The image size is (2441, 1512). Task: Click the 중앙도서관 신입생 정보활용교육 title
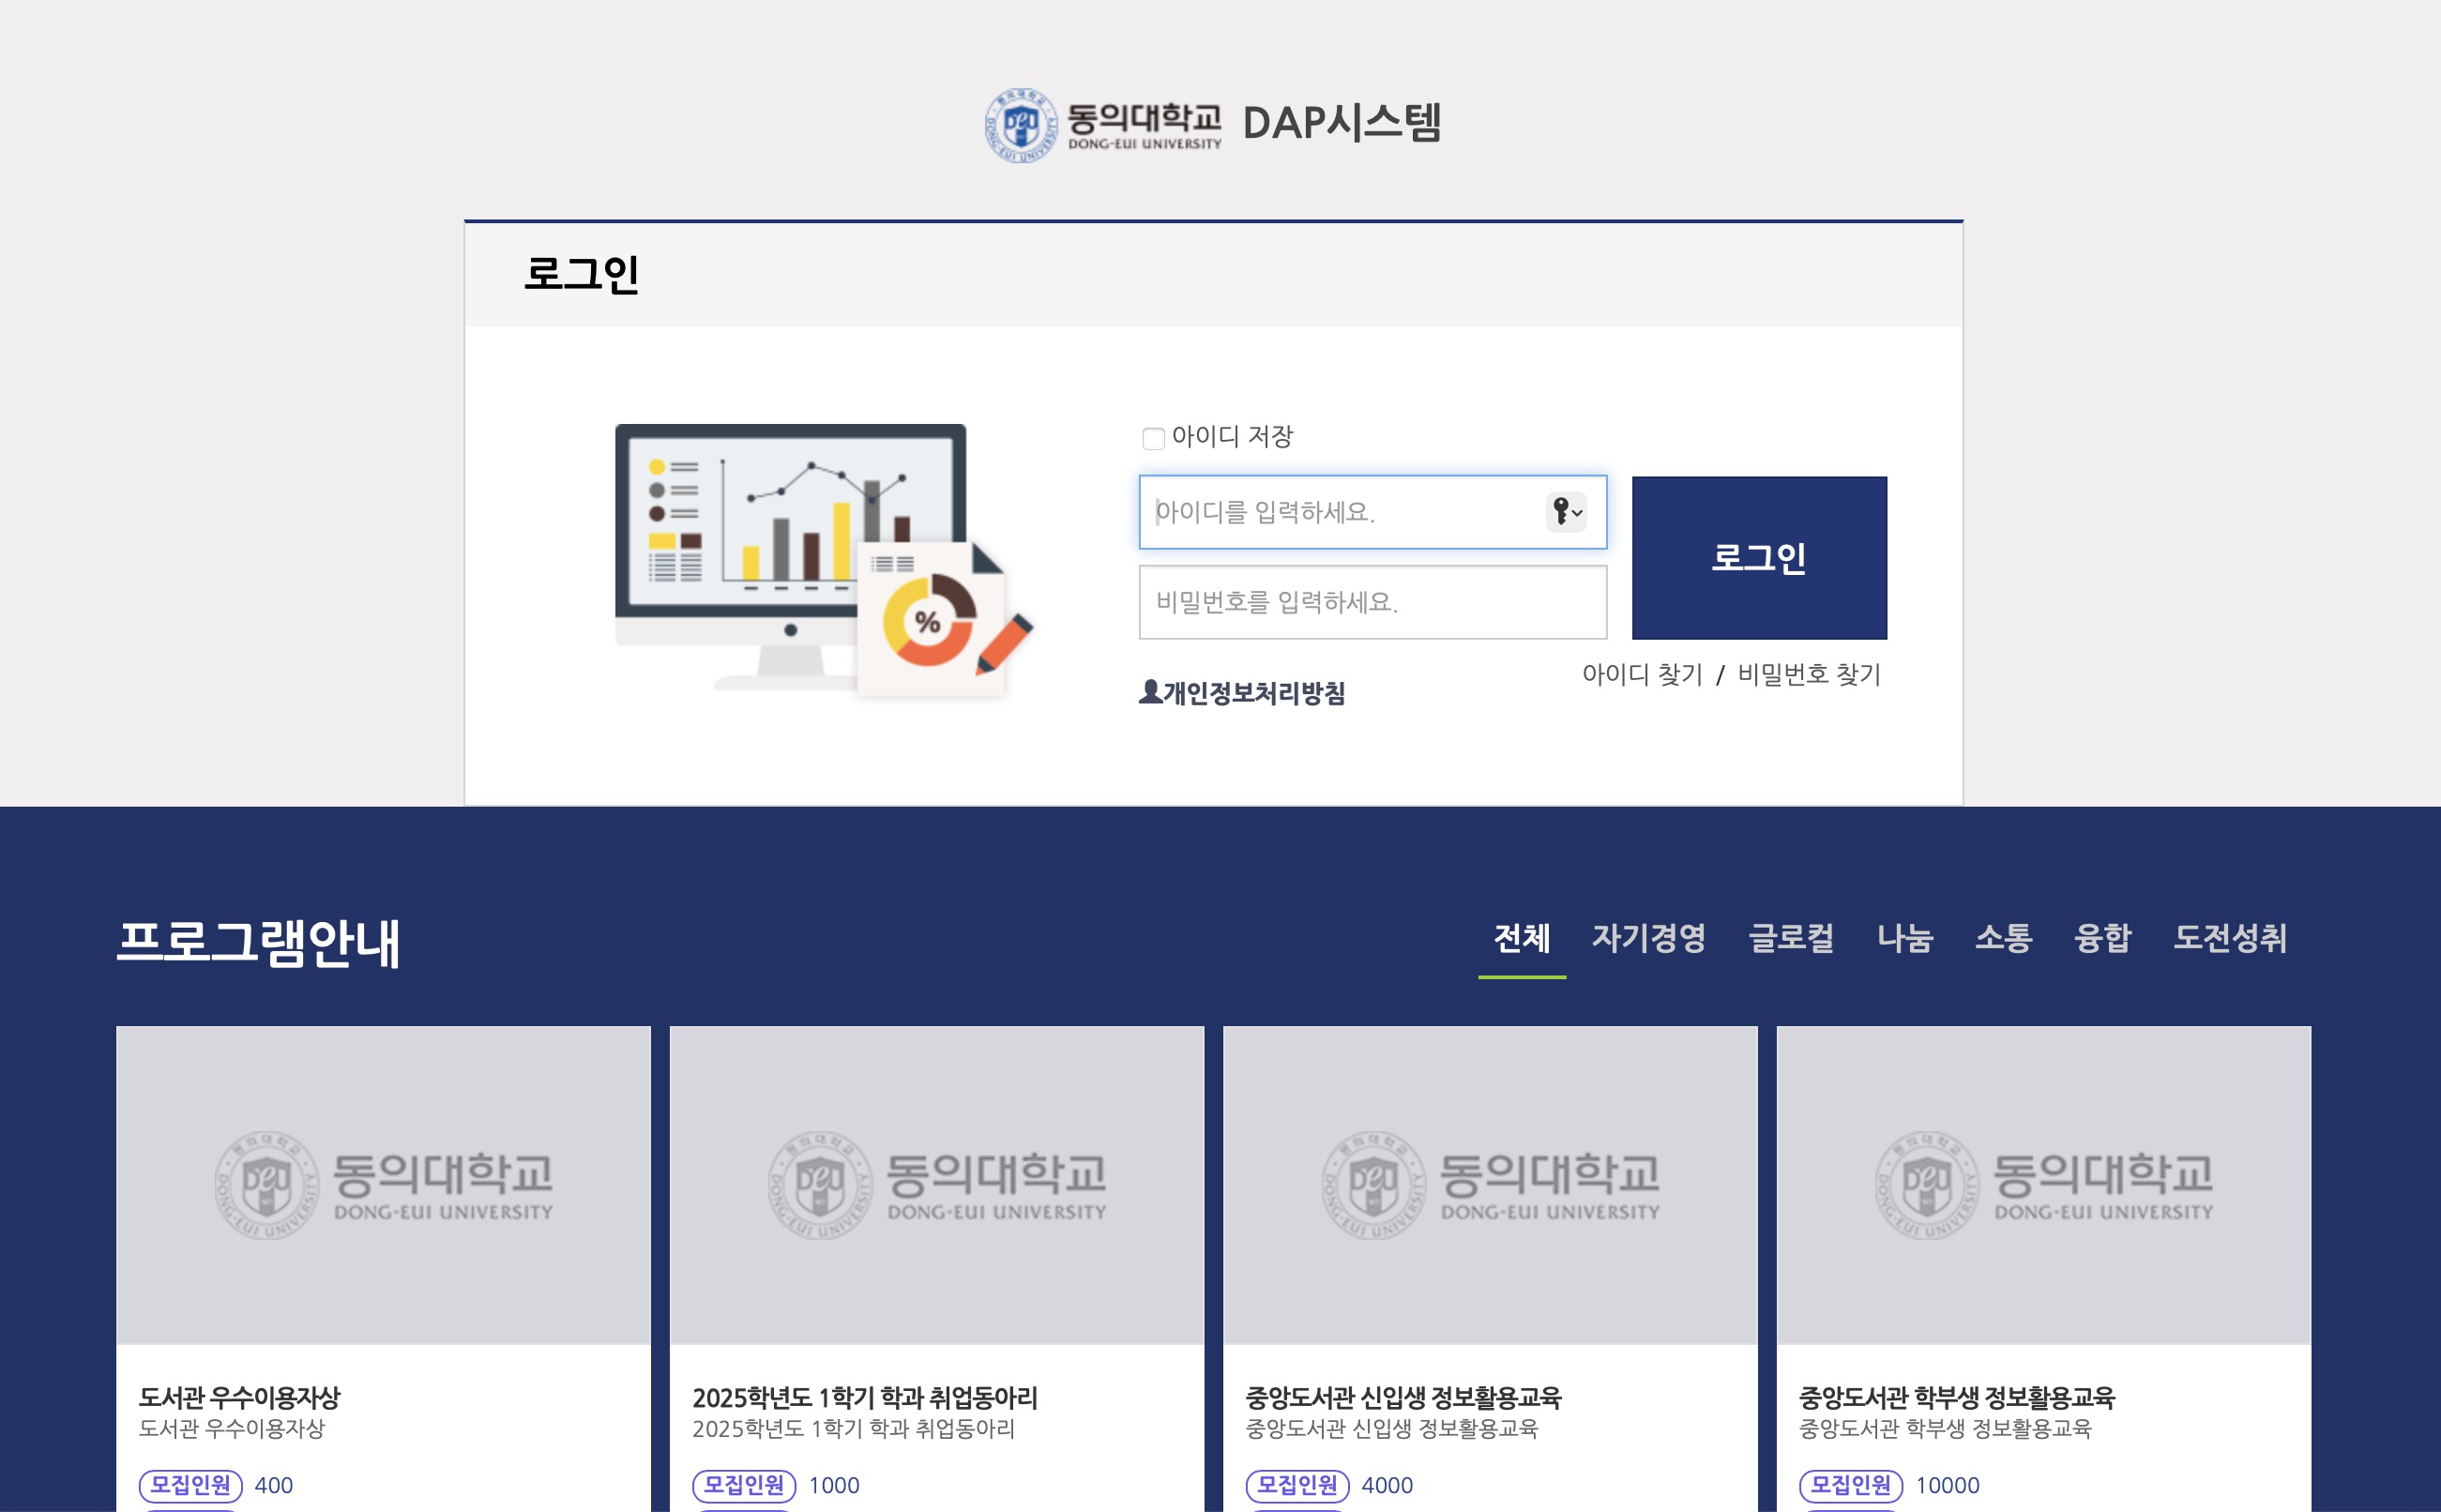tap(1402, 1397)
